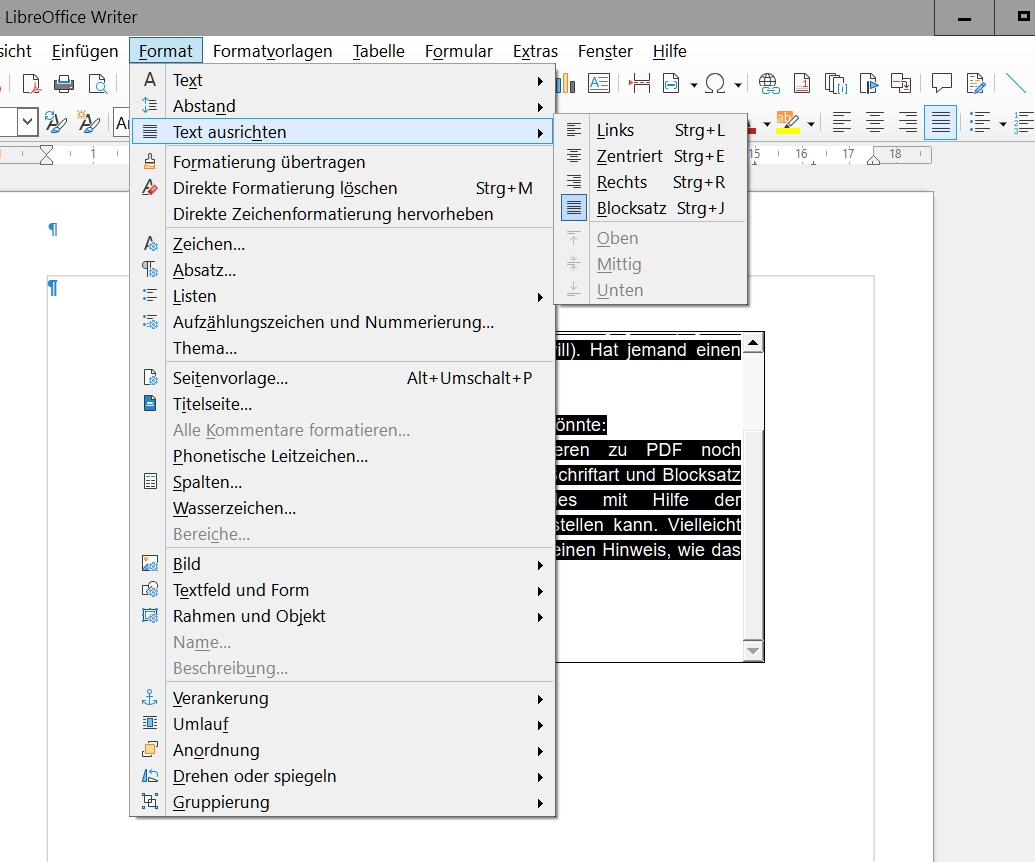Screen dimensions: 1035x862
Task: Select Links alignment in submenu
Action: point(650,131)
